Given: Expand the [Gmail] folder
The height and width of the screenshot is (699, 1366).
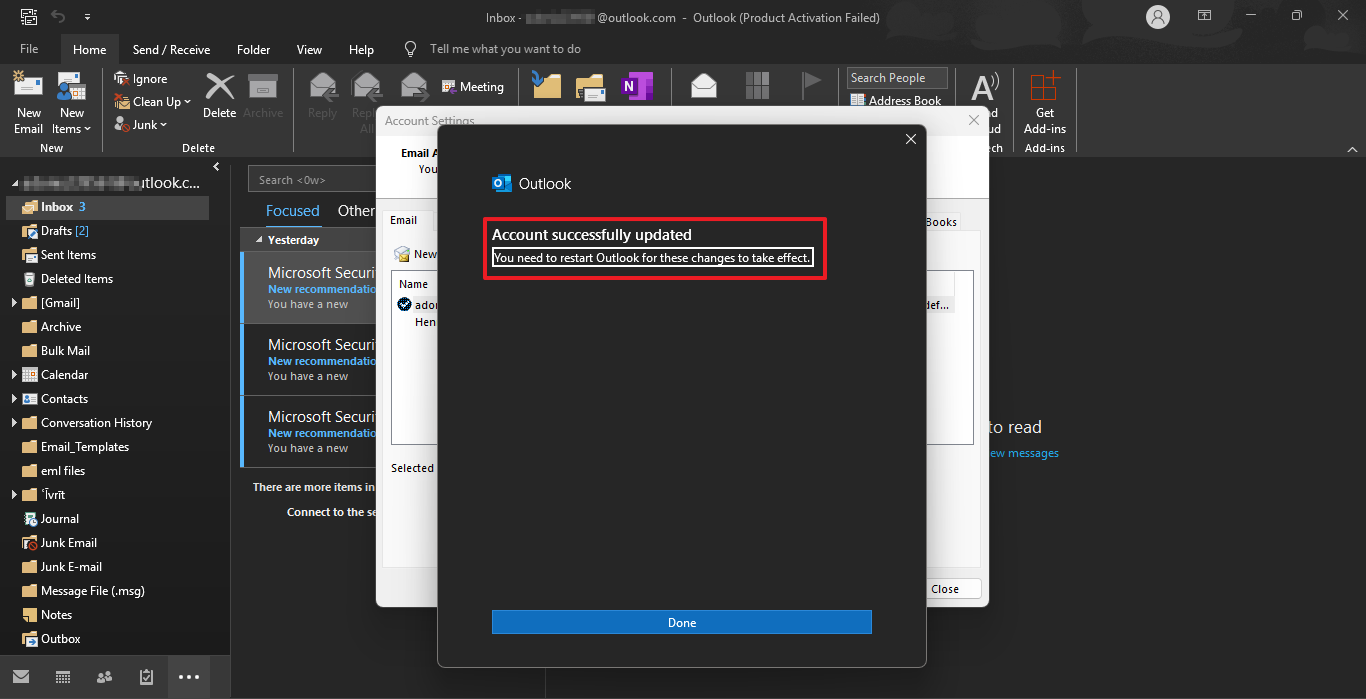Looking at the screenshot, I should tap(14, 303).
